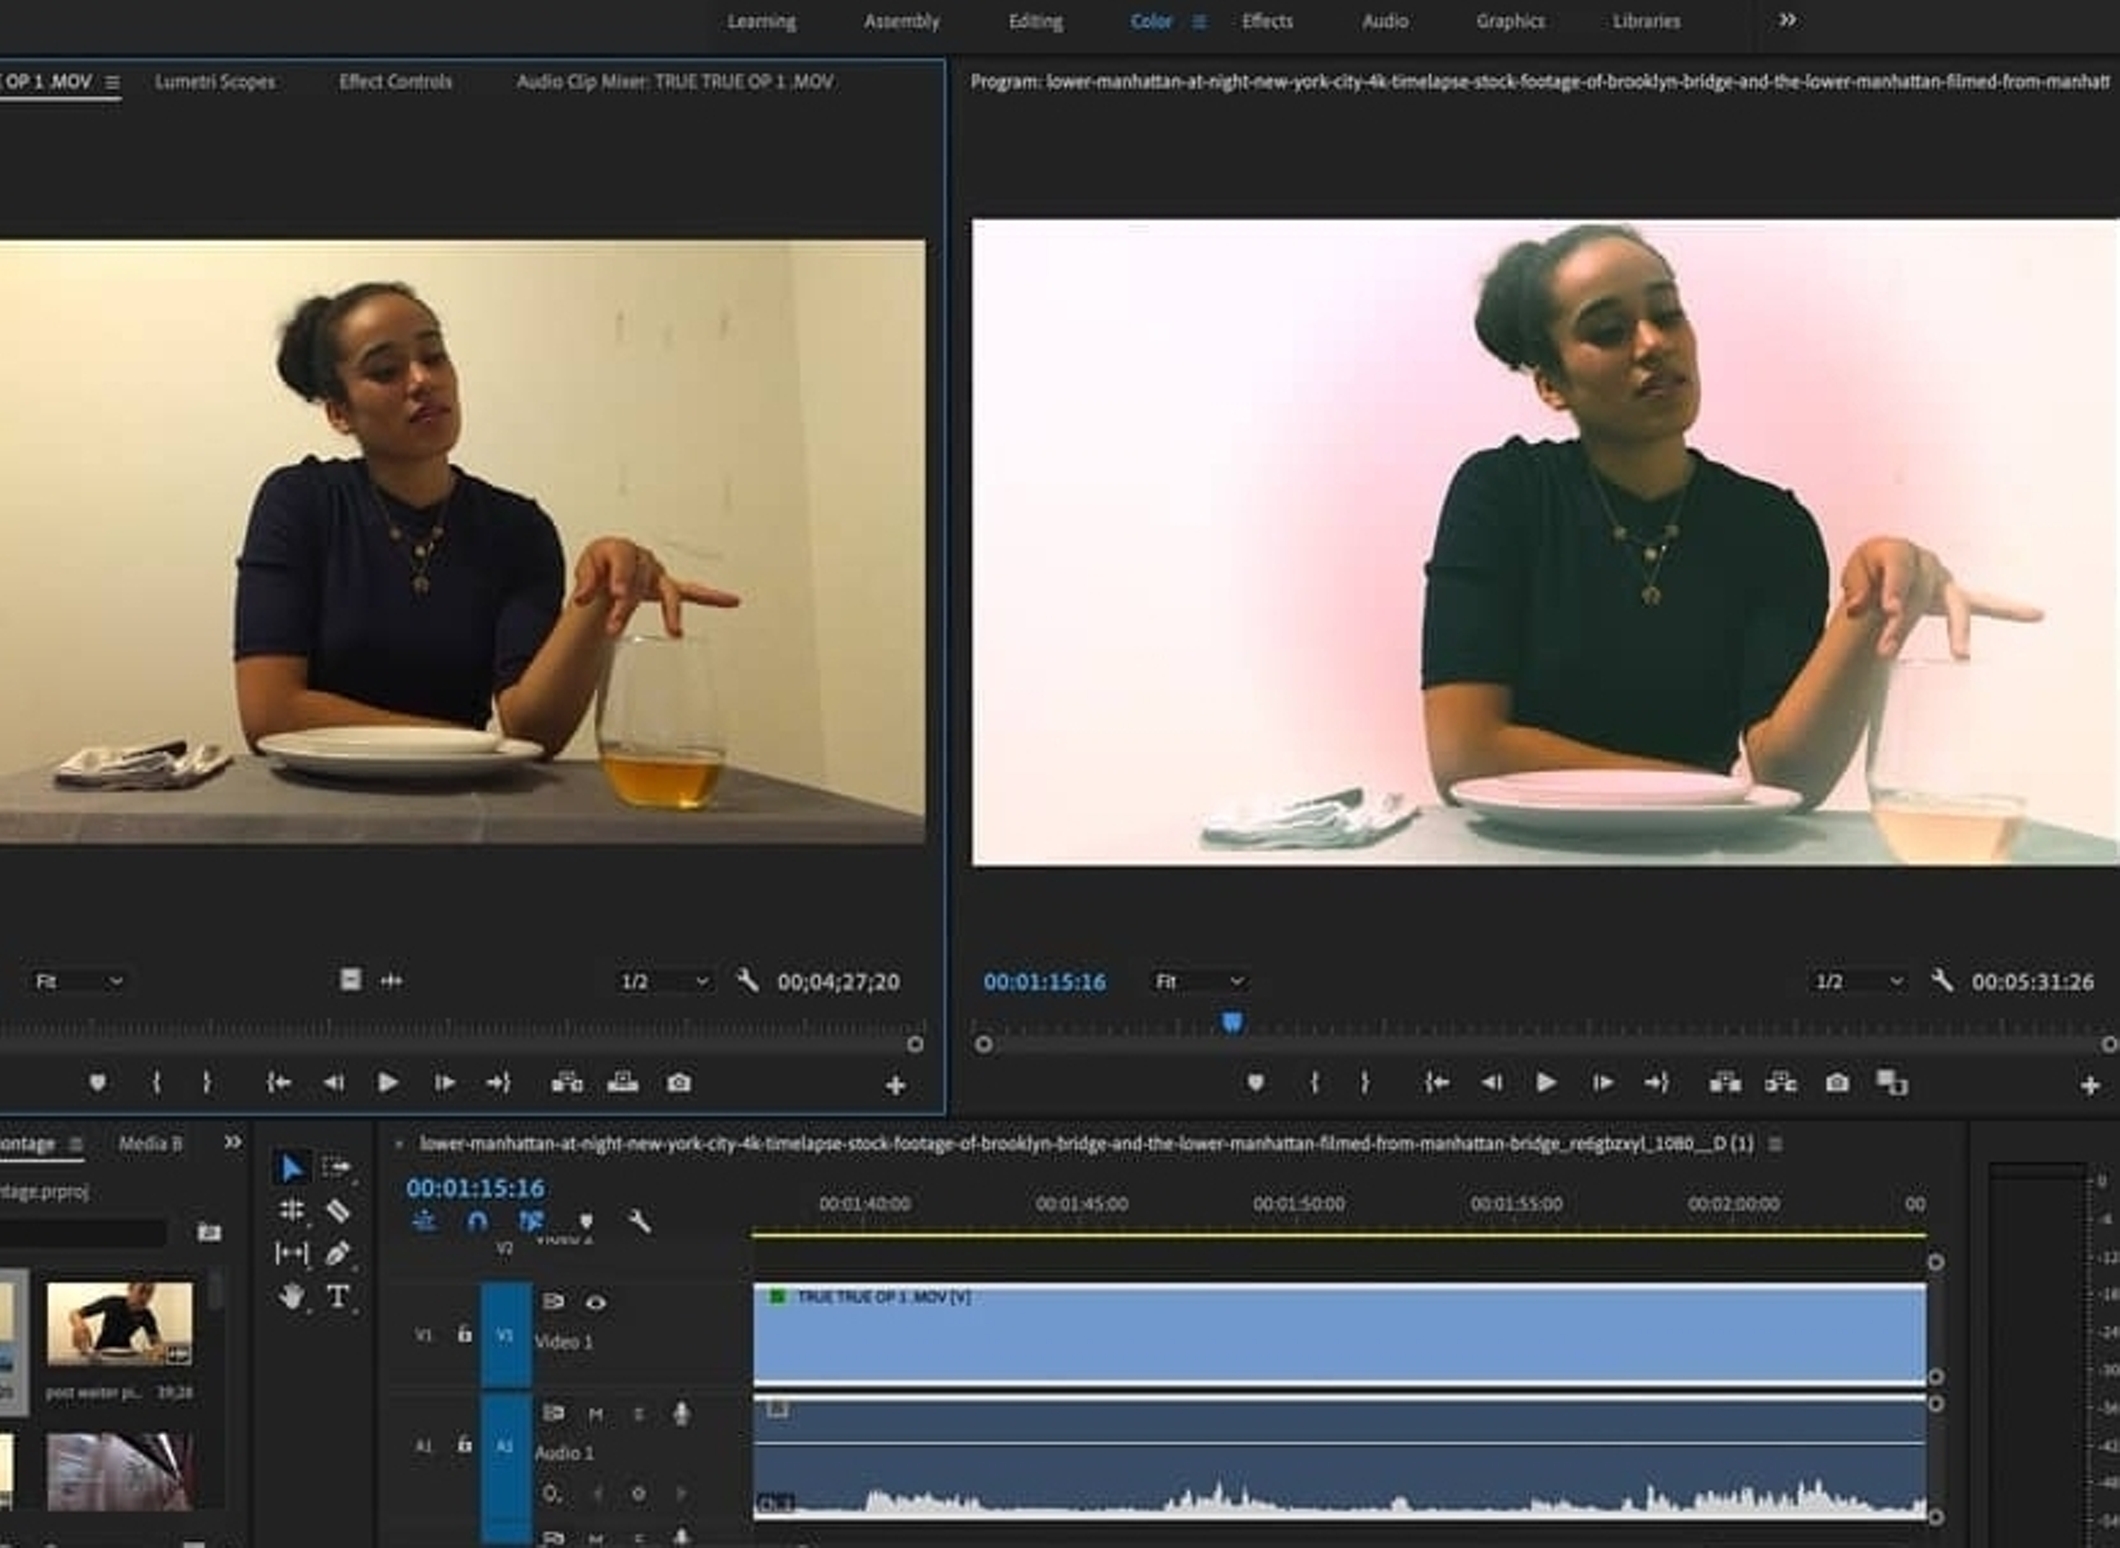Screen dimensions: 2120x1548
Task: Open Color workspace menu icon
Action: tap(1199, 21)
